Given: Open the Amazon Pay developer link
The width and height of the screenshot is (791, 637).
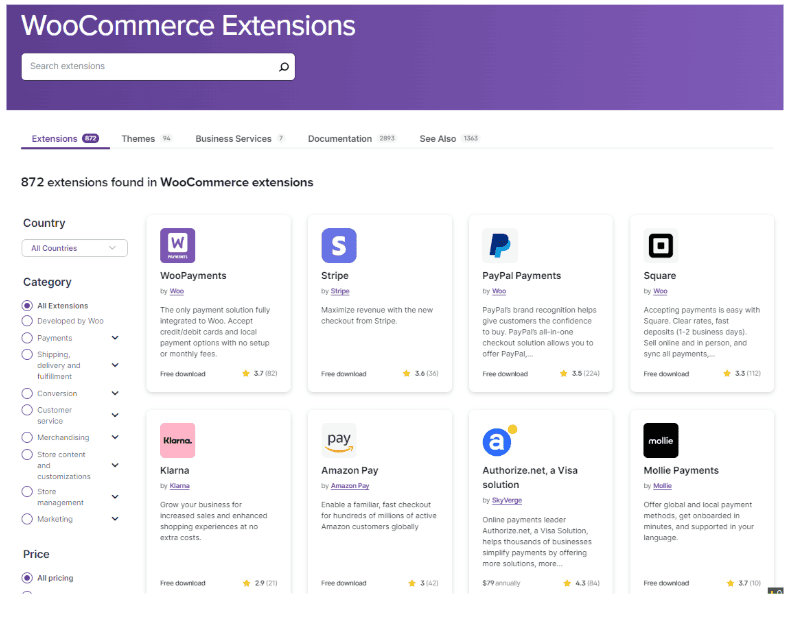Looking at the screenshot, I should point(350,486).
